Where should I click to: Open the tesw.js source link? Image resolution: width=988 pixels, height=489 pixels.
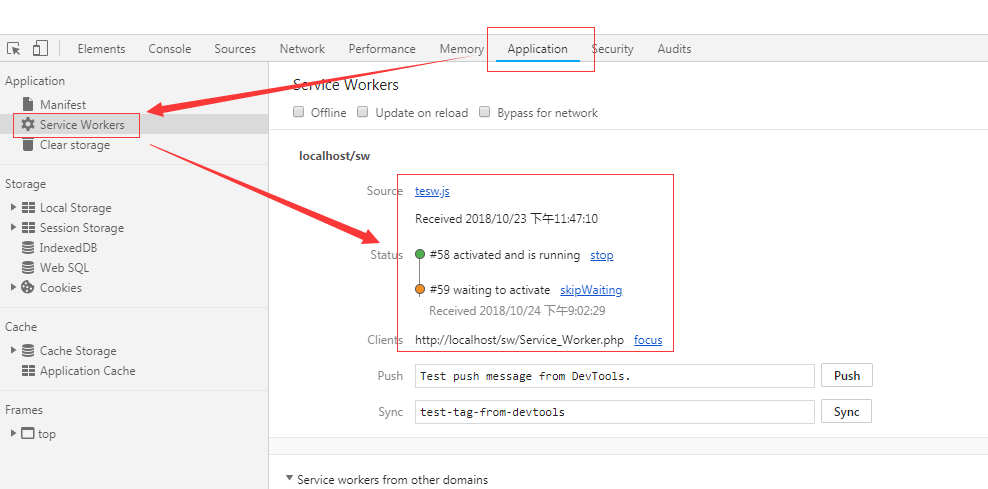click(432, 191)
